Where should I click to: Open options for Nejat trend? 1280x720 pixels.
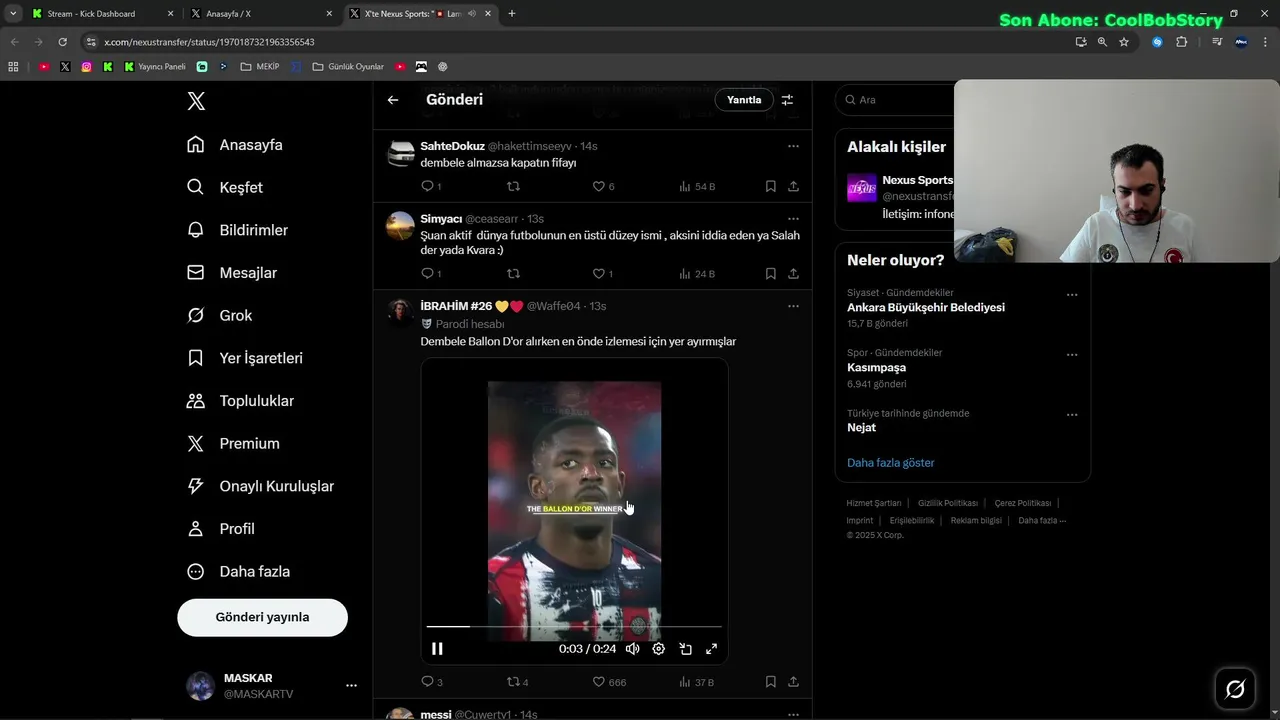[x=1072, y=415]
